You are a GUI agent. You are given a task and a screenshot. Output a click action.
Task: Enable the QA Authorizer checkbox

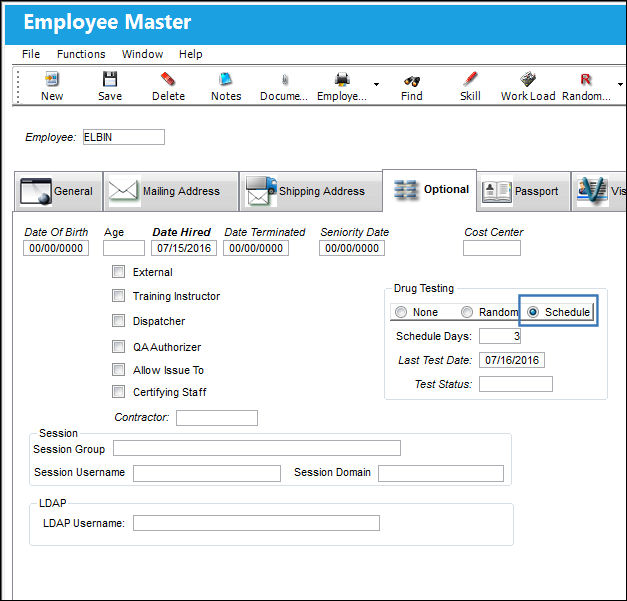118,347
